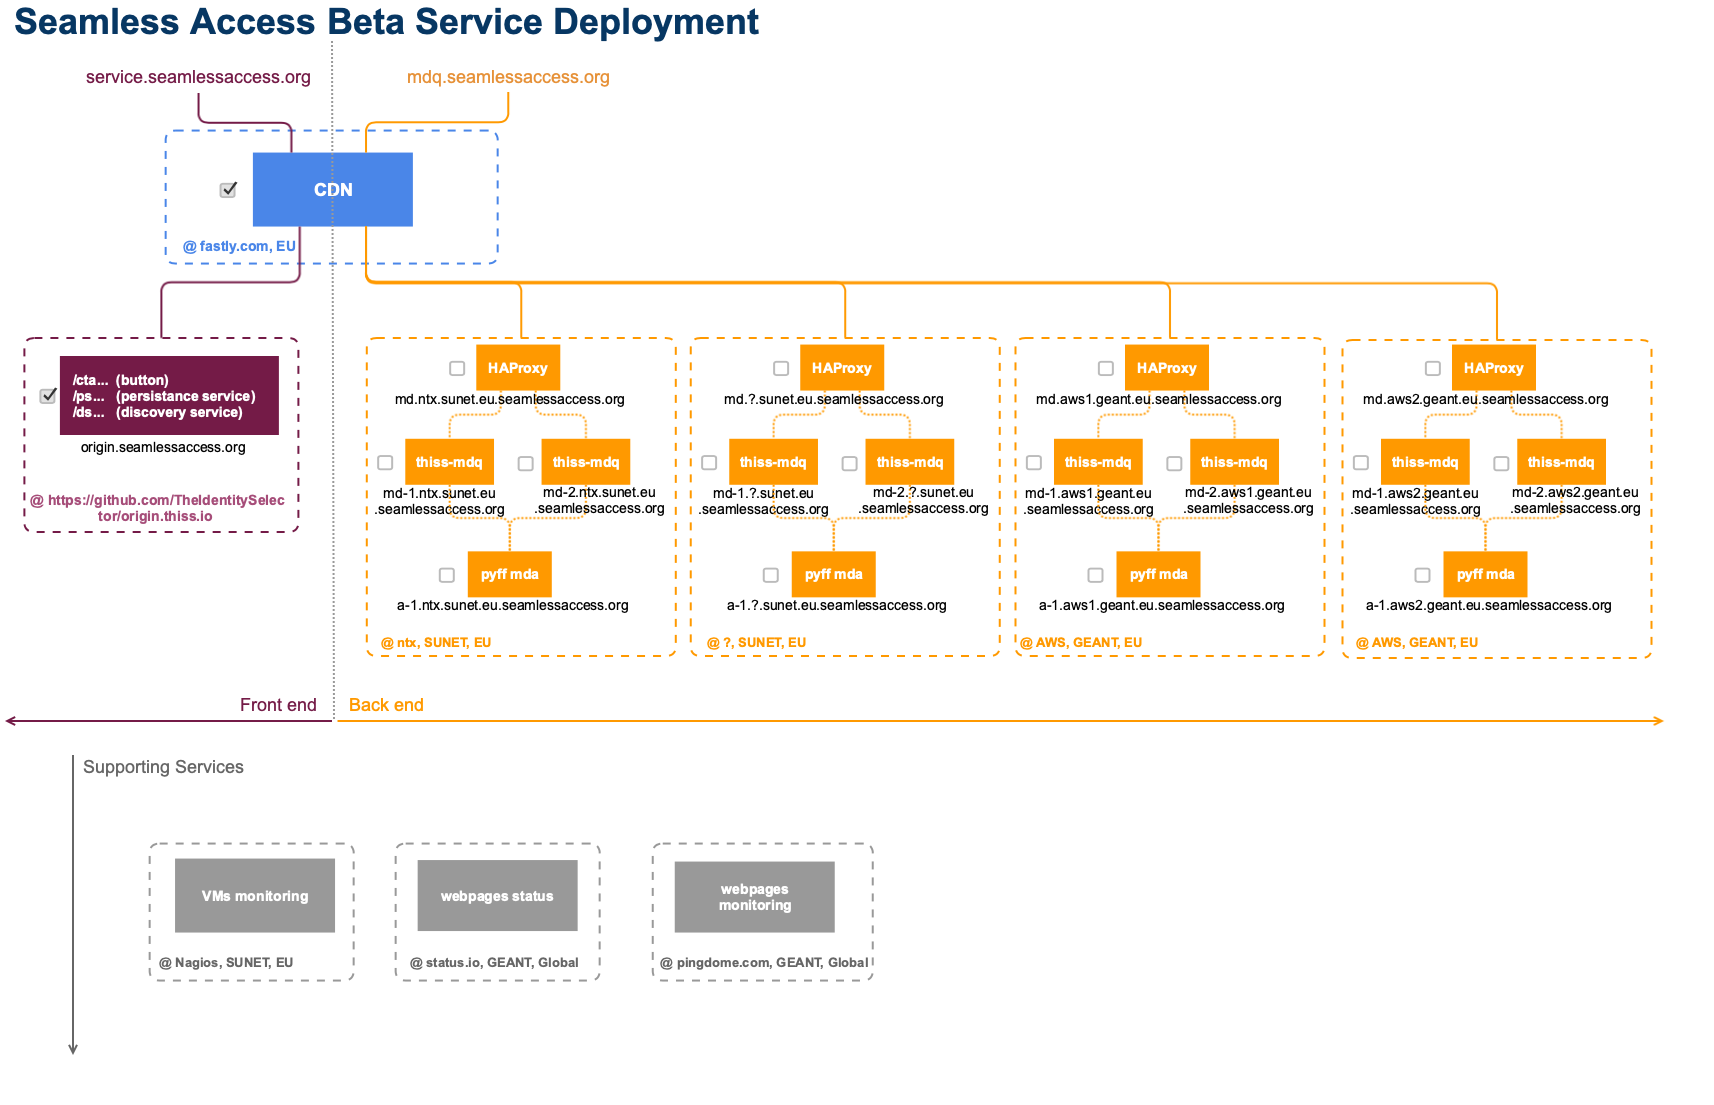Screen dimensions: 1714x1105
Task: Tick the checkbox next to HAProxy md.aws2.geant.eu
Action: (1433, 368)
